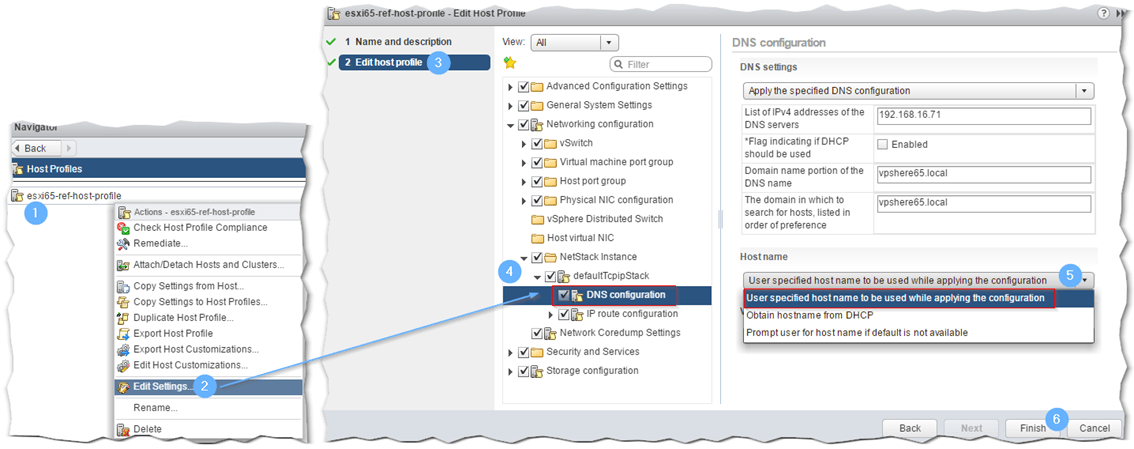Click the Copy Settings from Host icon

[122, 286]
